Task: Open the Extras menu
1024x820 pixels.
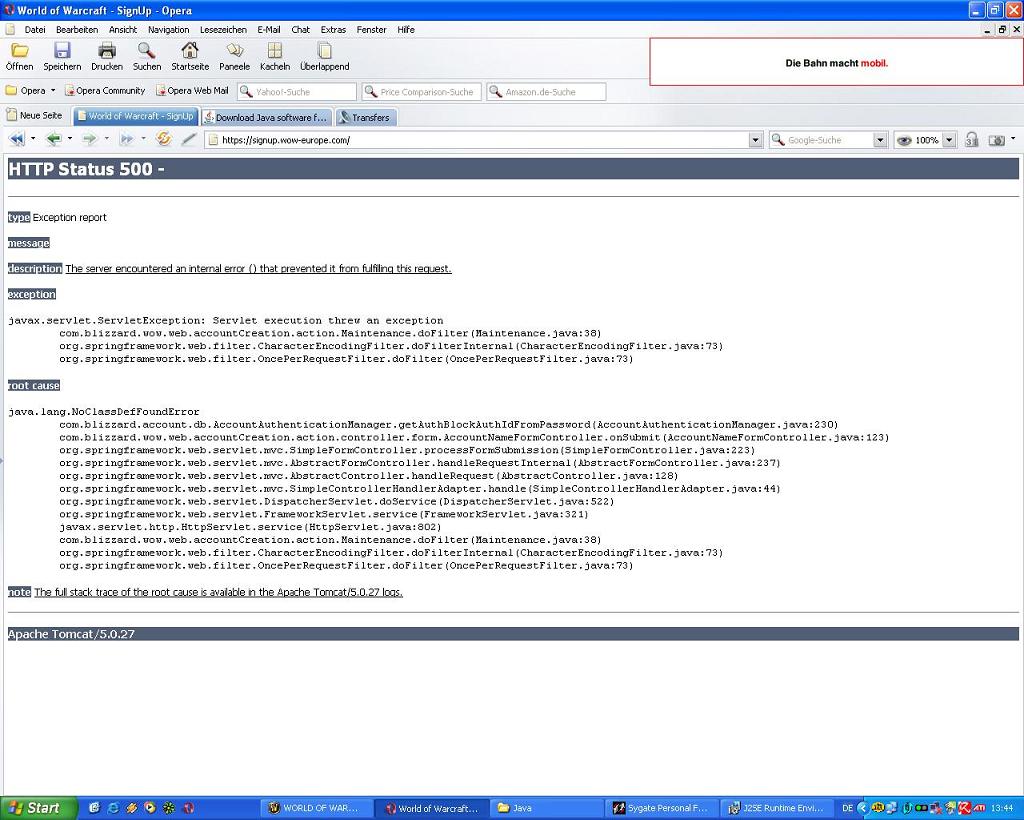Action: pos(333,29)
